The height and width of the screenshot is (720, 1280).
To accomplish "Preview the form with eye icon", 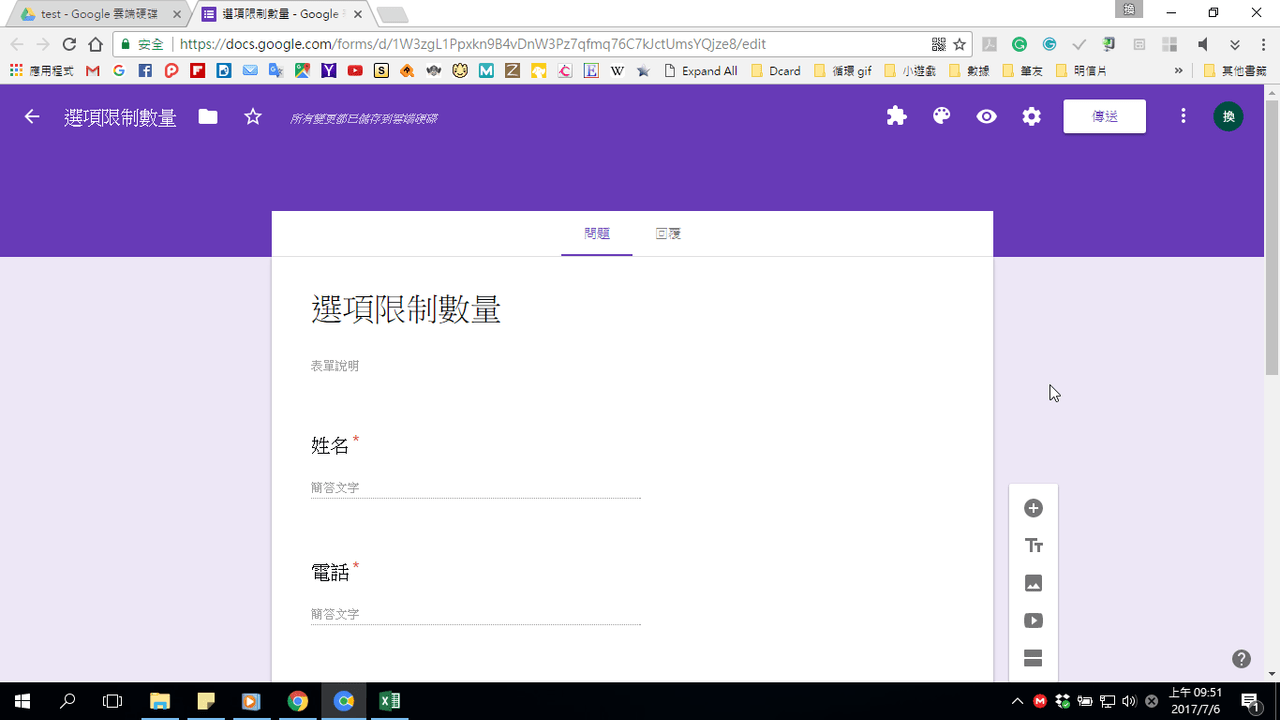I will pyautogui.click(x=987, y=116).
